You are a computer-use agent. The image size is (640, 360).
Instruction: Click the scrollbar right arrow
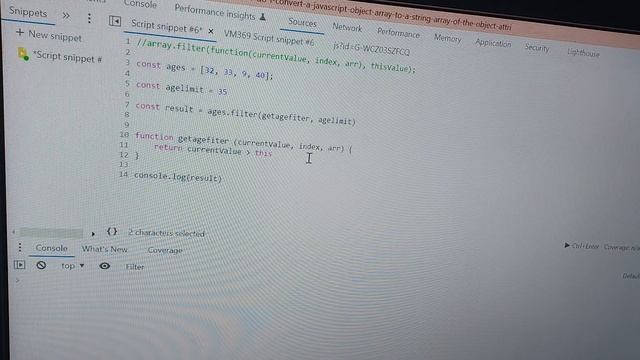(93, 233)
